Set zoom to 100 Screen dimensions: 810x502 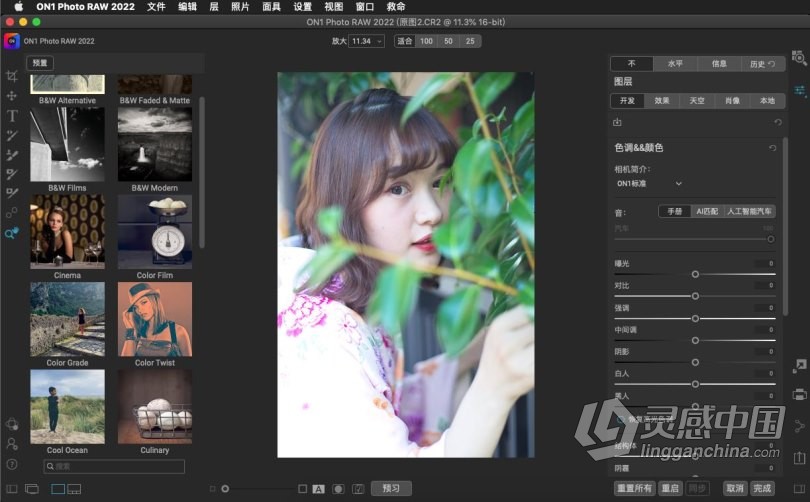pos(426,41)
